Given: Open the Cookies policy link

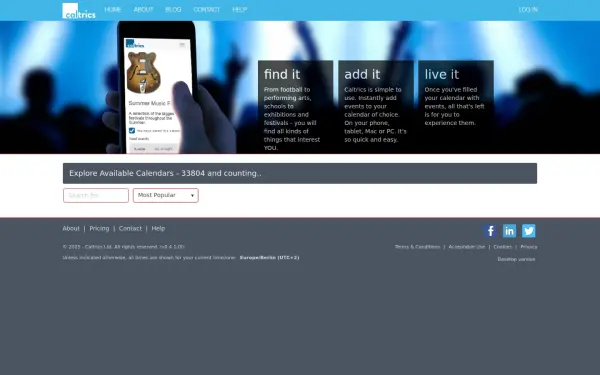Looking at the screenshot, I should click(502, 247).
